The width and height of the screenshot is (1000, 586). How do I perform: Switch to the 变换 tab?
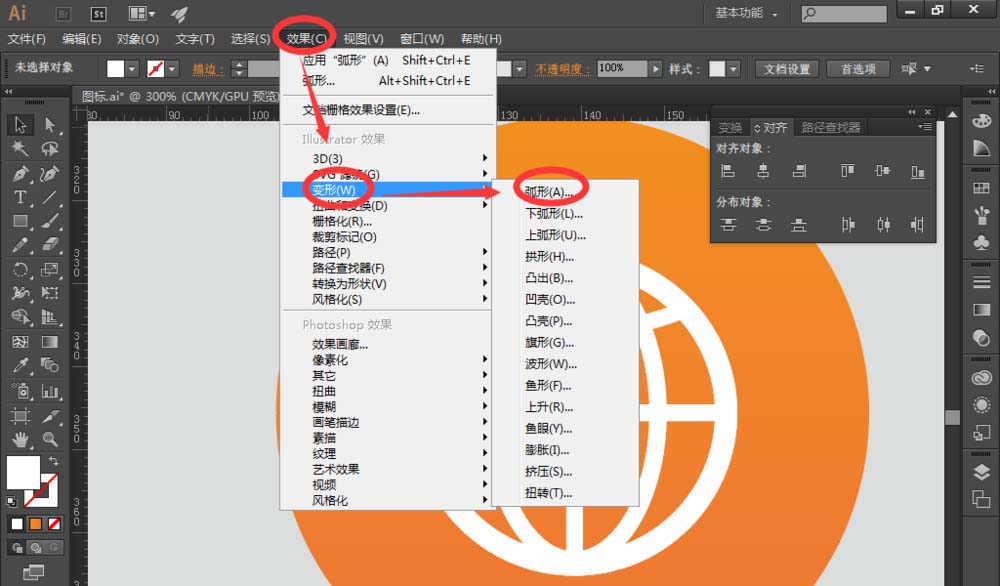point(731,127)
